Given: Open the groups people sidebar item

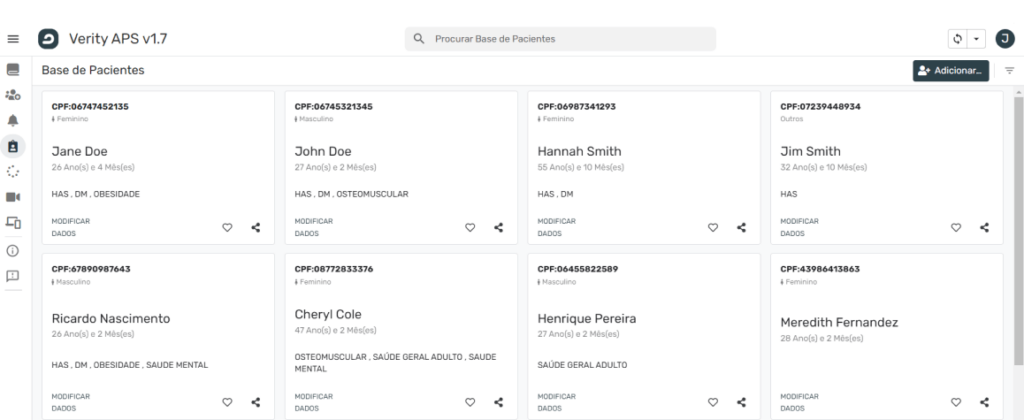Looking at the screenshot, I should [x=13, y=95].
